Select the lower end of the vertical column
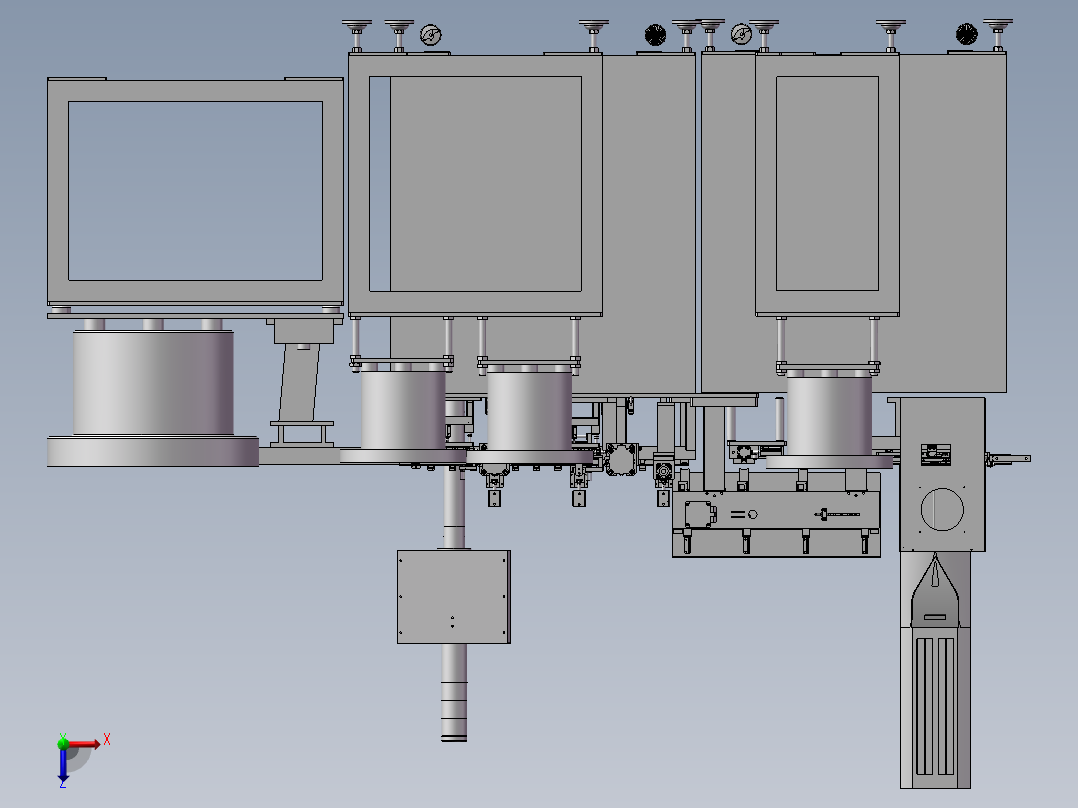 tap(454, 692)
